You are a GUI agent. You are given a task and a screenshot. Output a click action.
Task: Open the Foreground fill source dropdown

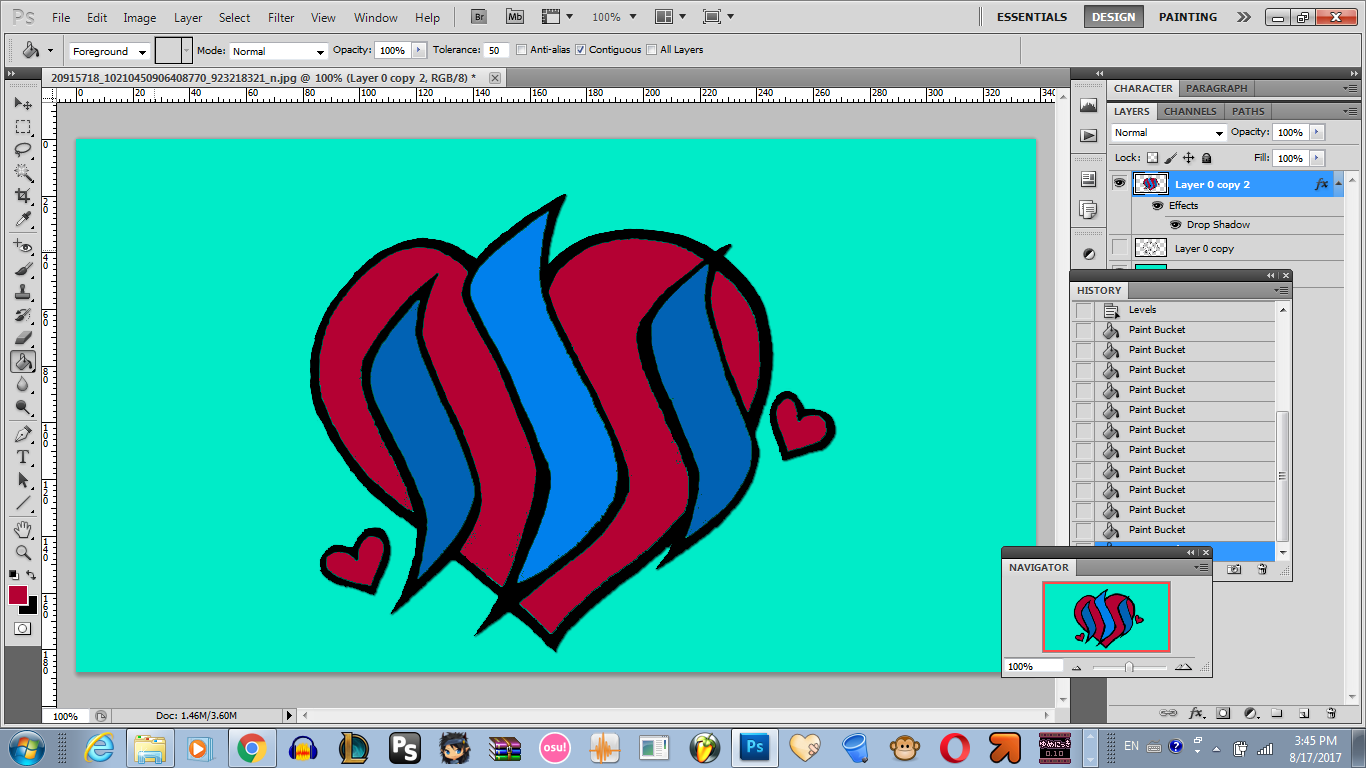tap(109, 51)
